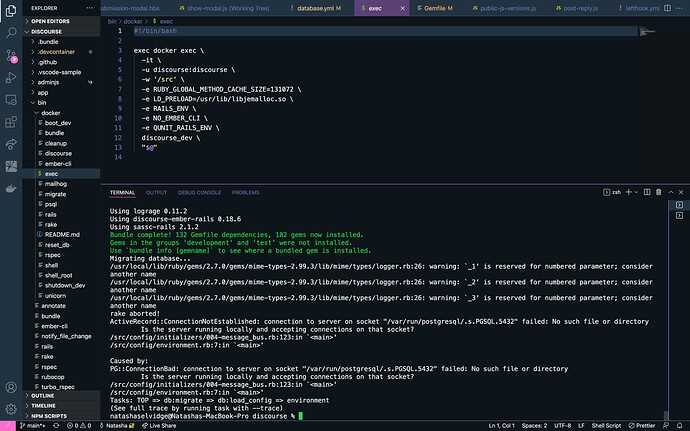The height and width of the screenshot is (431, 690).
Task: Go to line via Ln 1, Col 1
Action: 502,426
